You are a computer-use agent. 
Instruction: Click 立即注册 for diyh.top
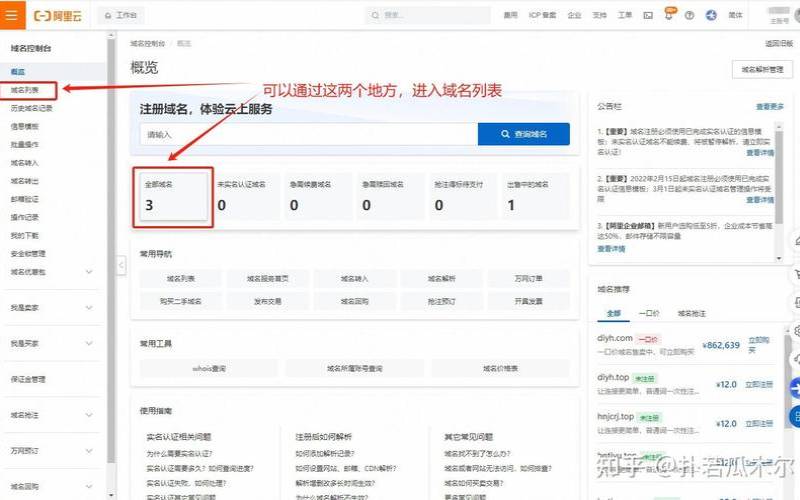tap(759, 384)
